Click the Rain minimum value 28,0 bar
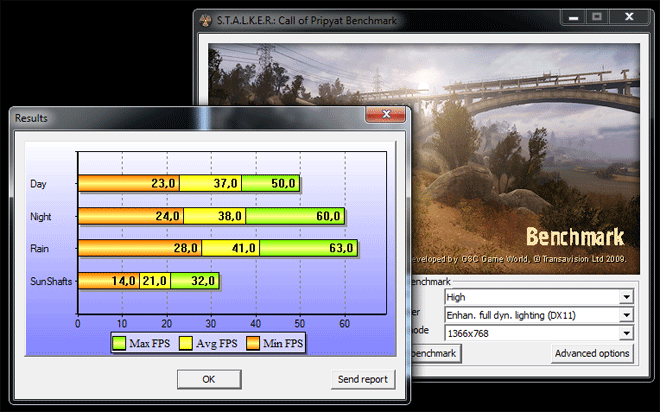 [140, 248]
